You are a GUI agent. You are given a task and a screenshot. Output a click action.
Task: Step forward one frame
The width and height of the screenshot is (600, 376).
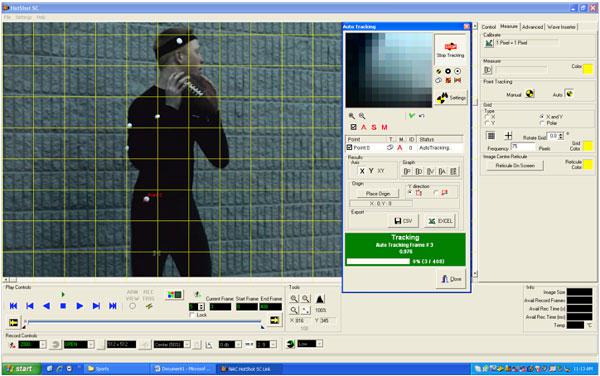point(96,306)
